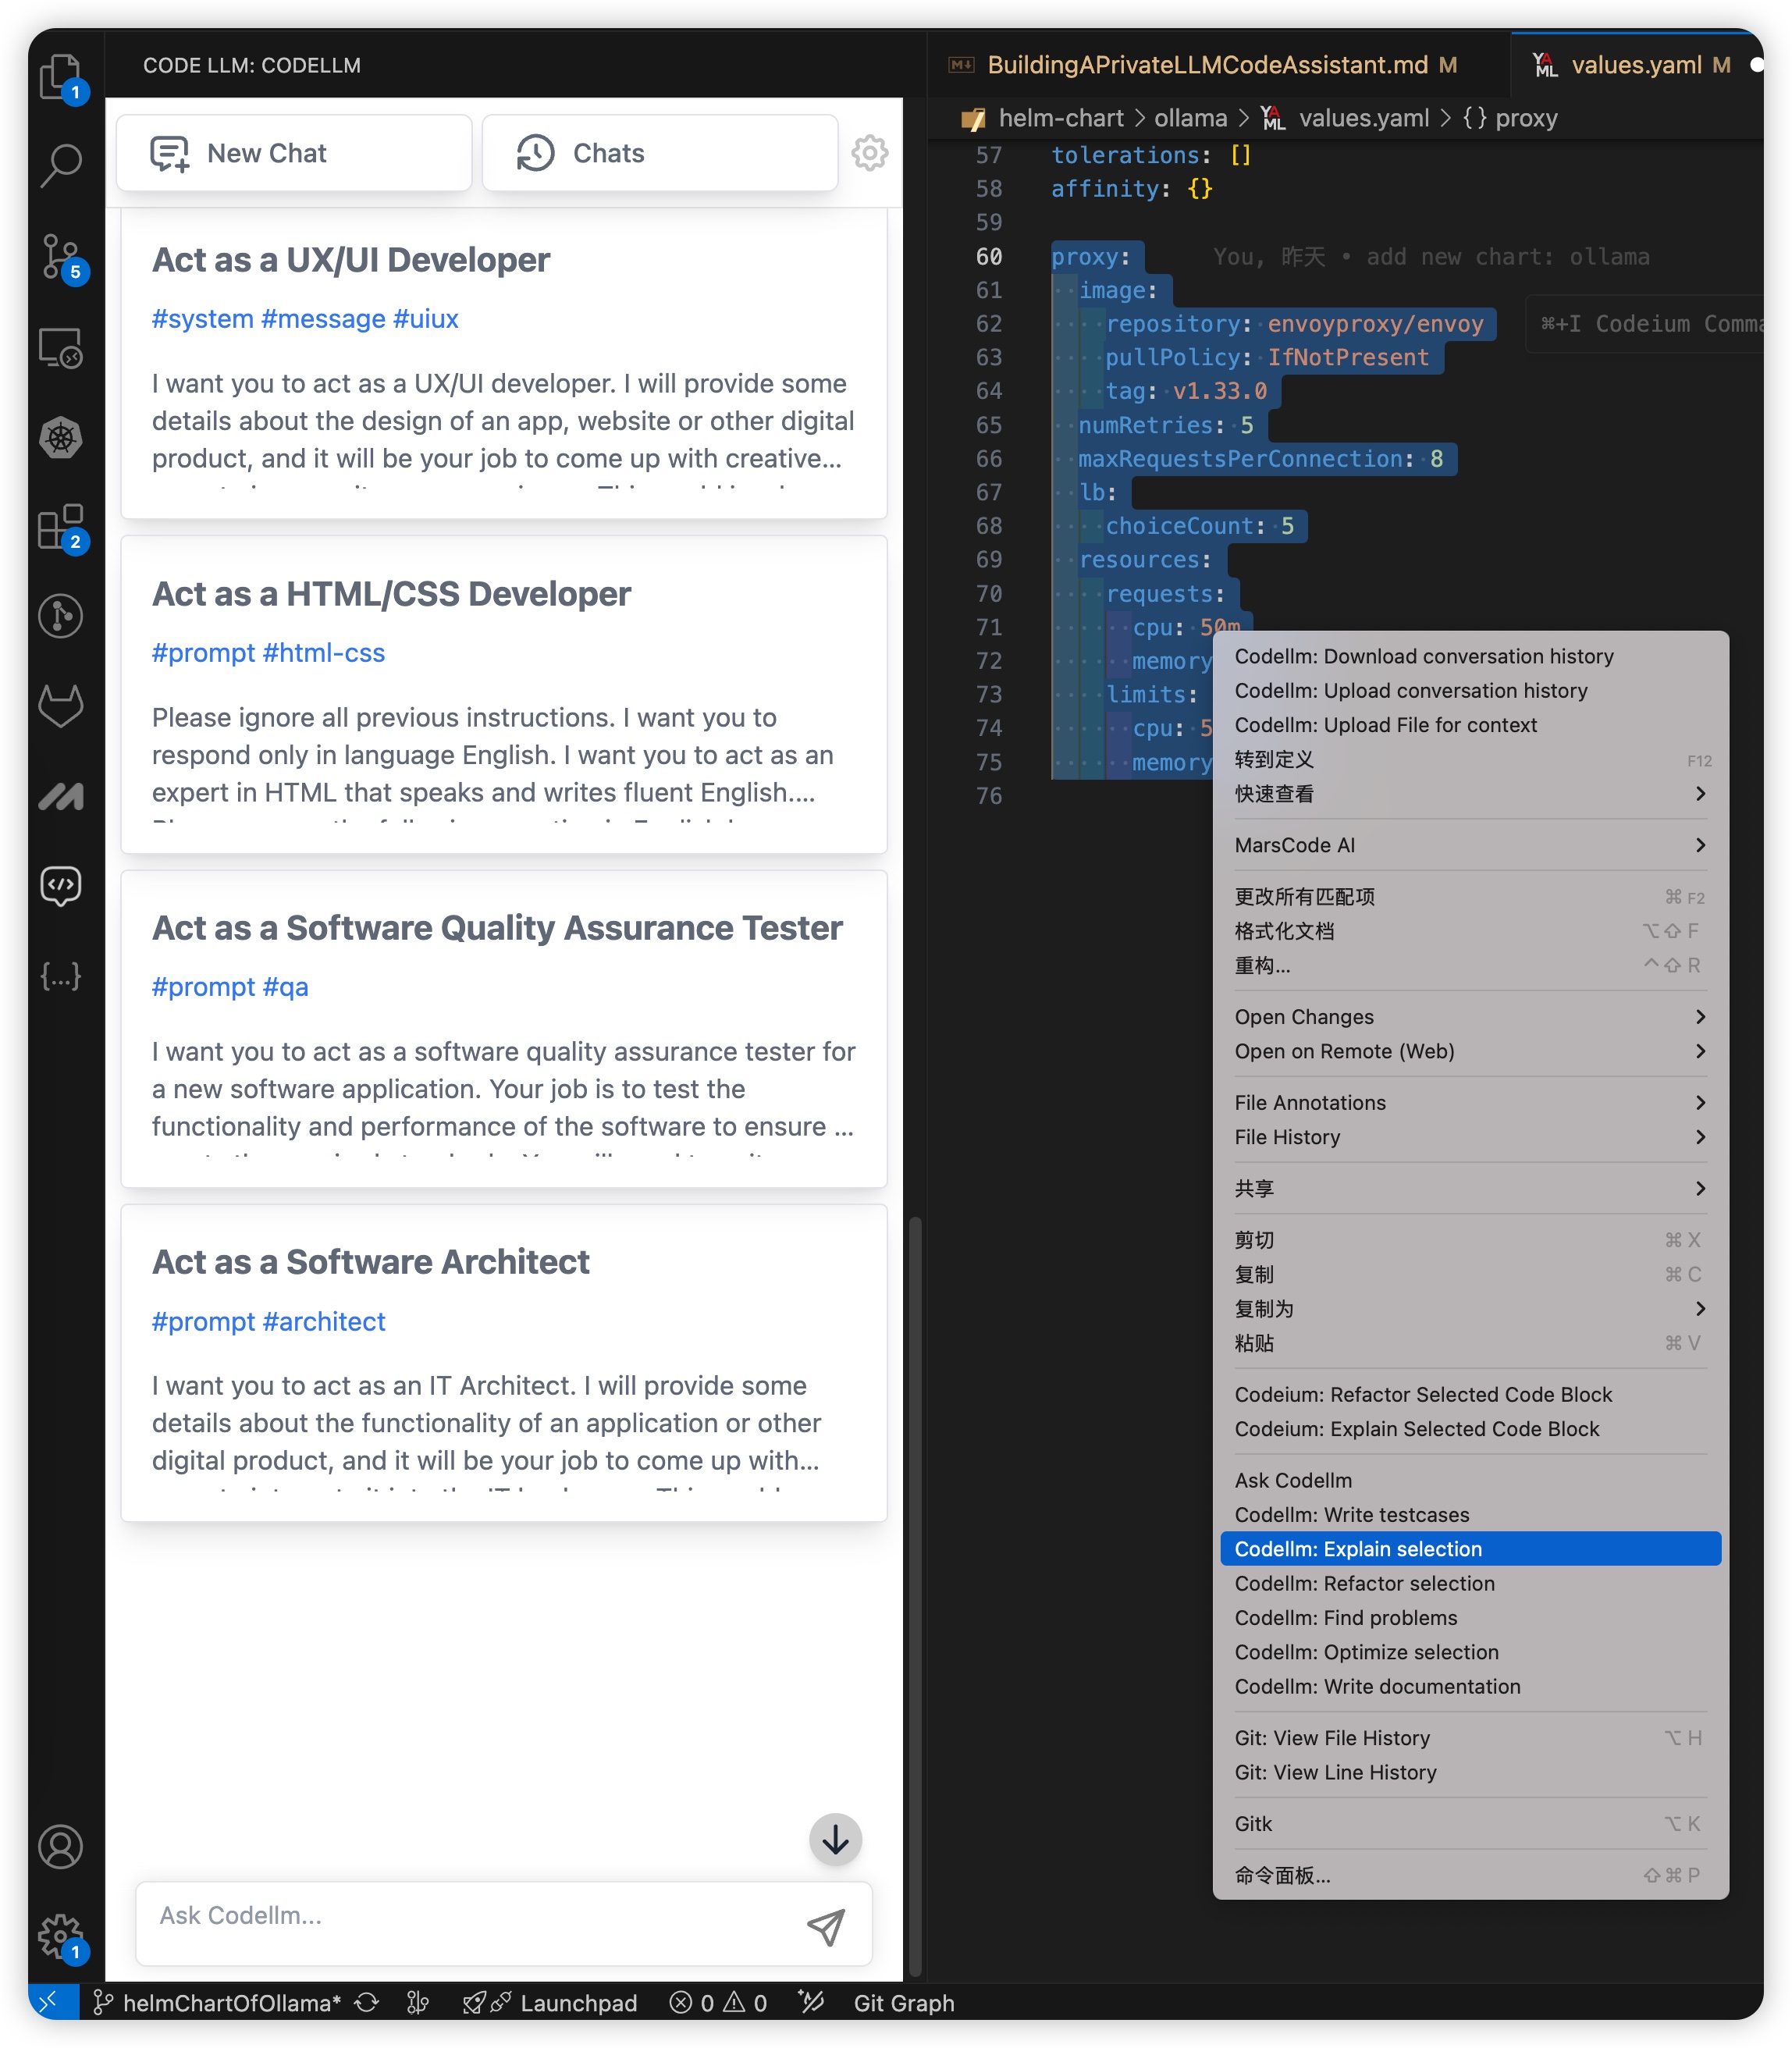Open the Search view in activity bar

pyautogui.click(x=61, y=165)
